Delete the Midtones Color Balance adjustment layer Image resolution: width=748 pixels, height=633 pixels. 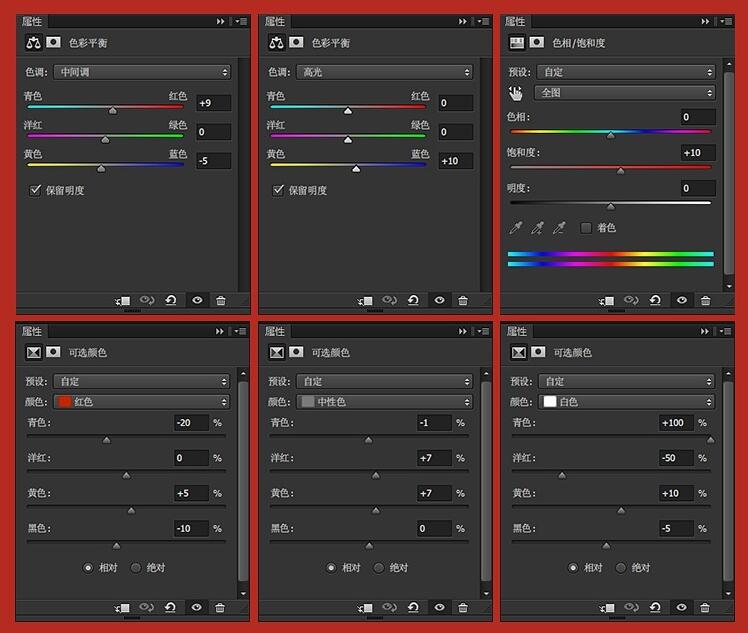click(221, 301)
